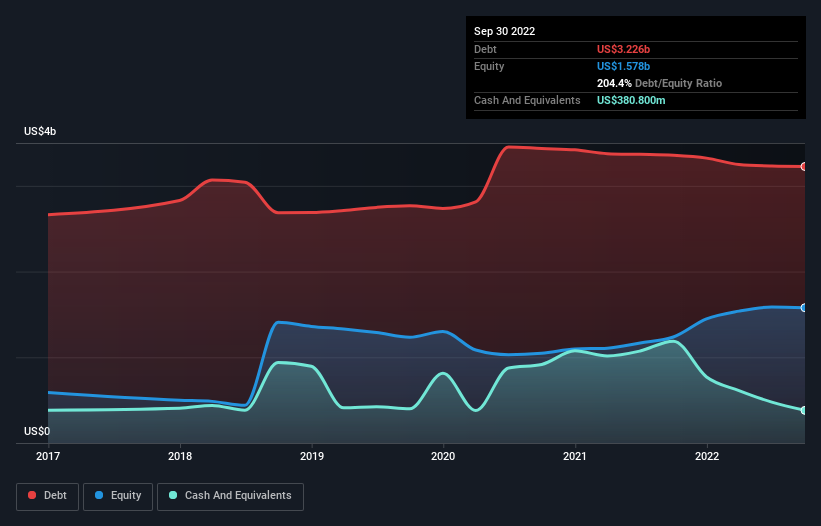Screen dimensions: 821x526
Task: Toggle the Debt legend button
Action: pos(48,496)
